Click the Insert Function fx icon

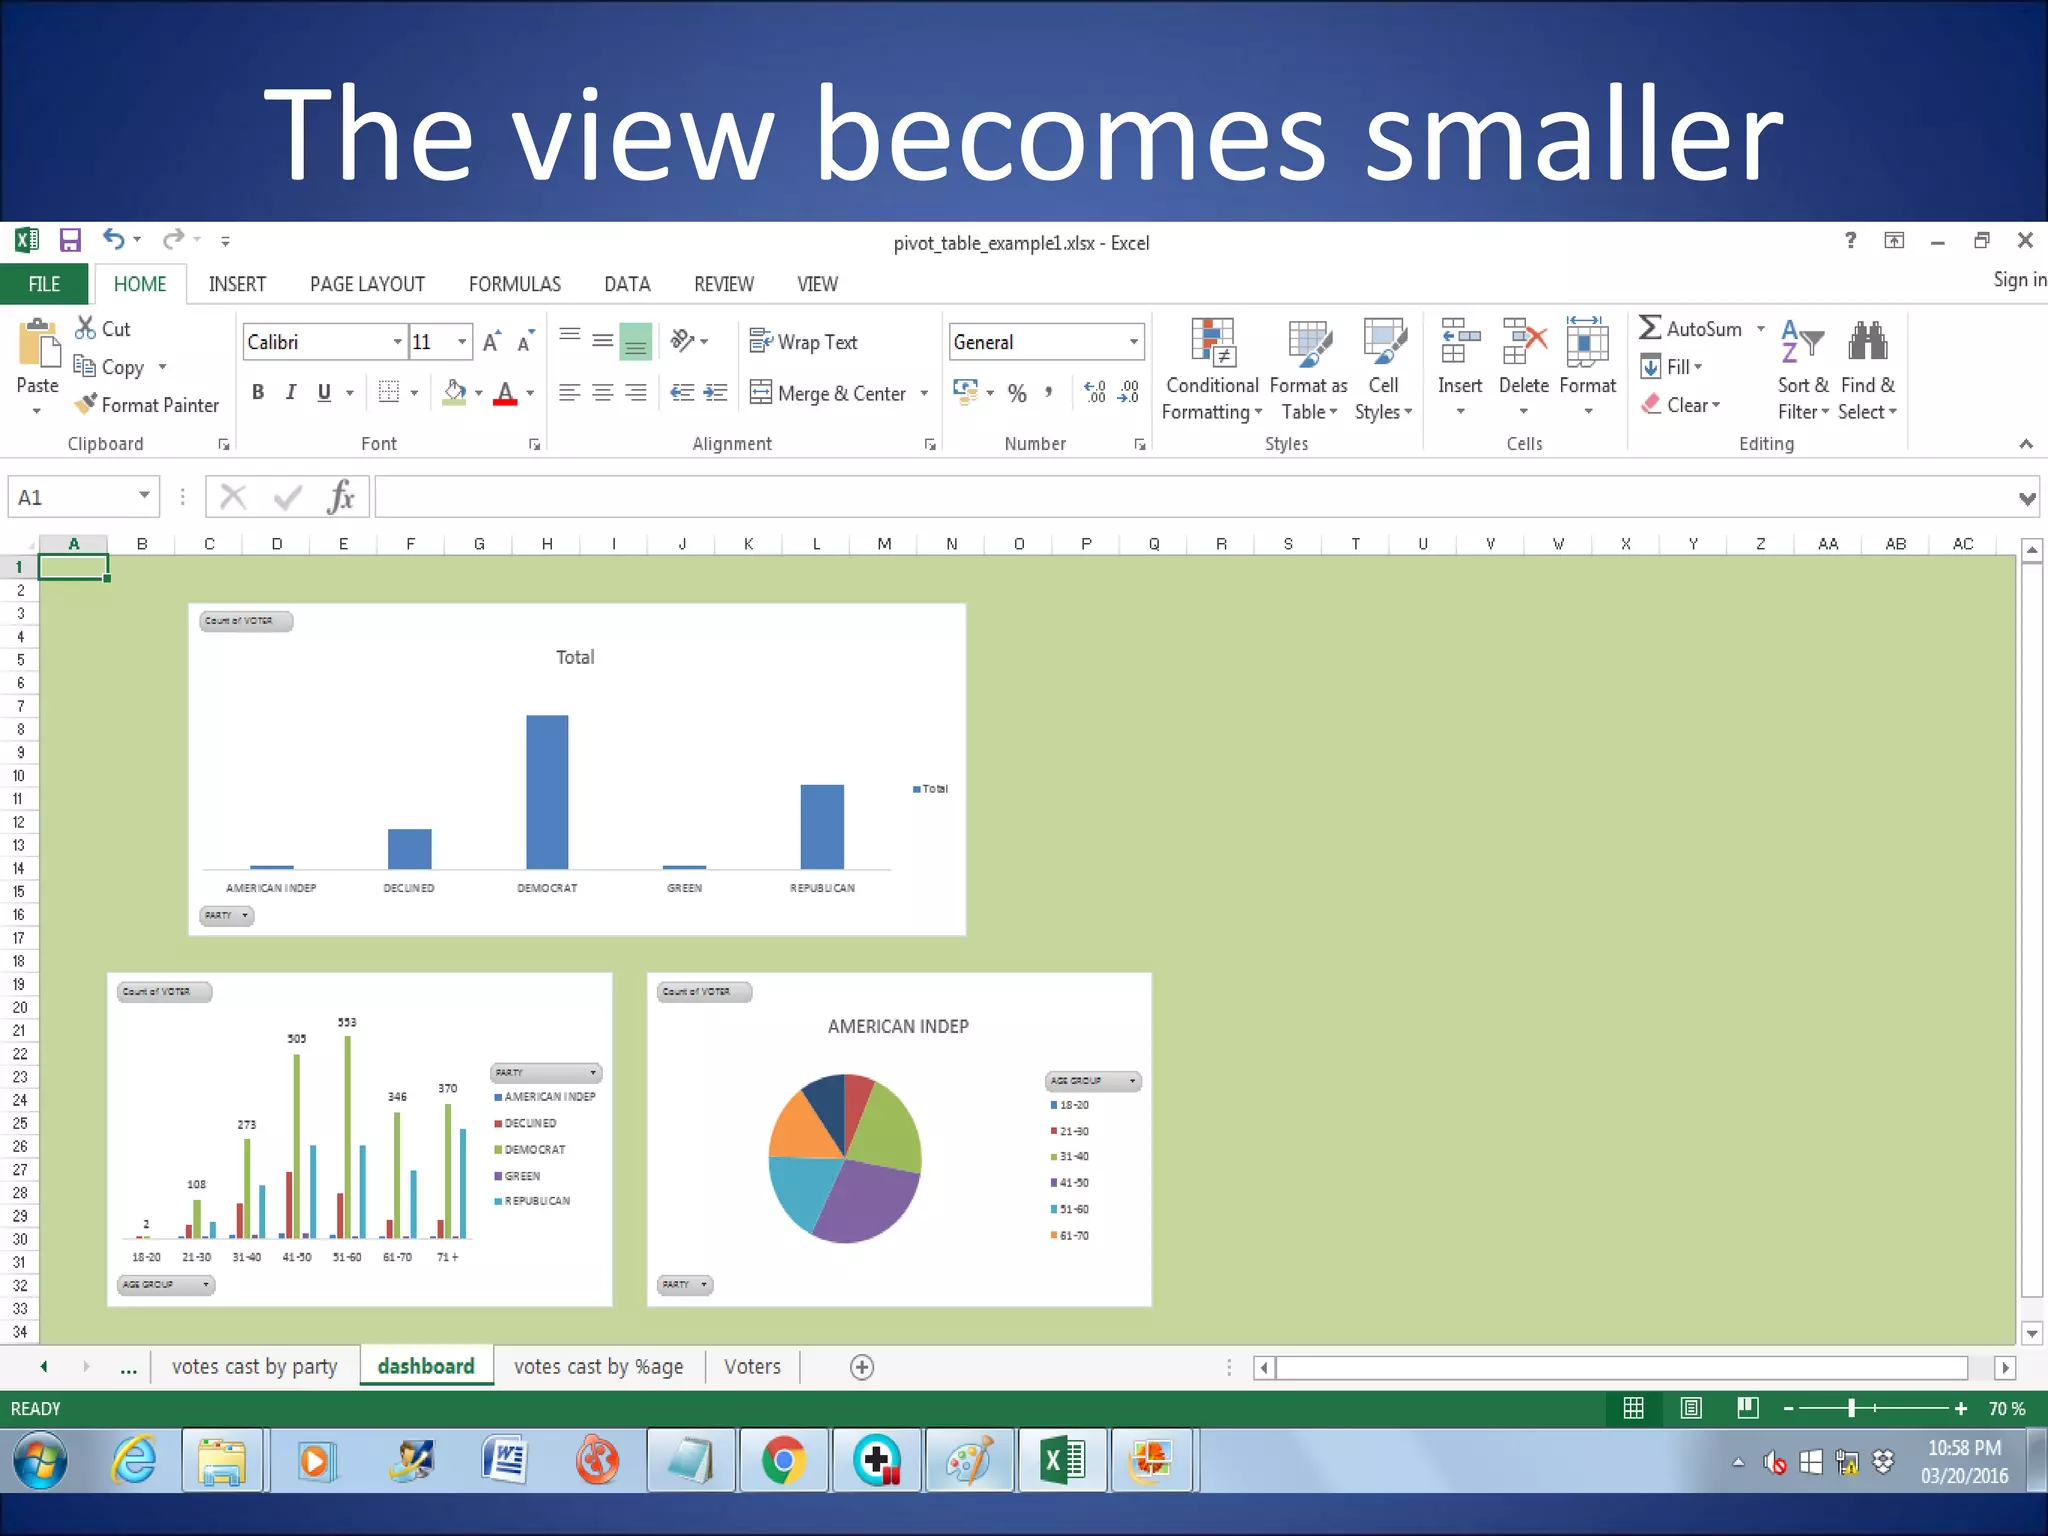point(341,497)
